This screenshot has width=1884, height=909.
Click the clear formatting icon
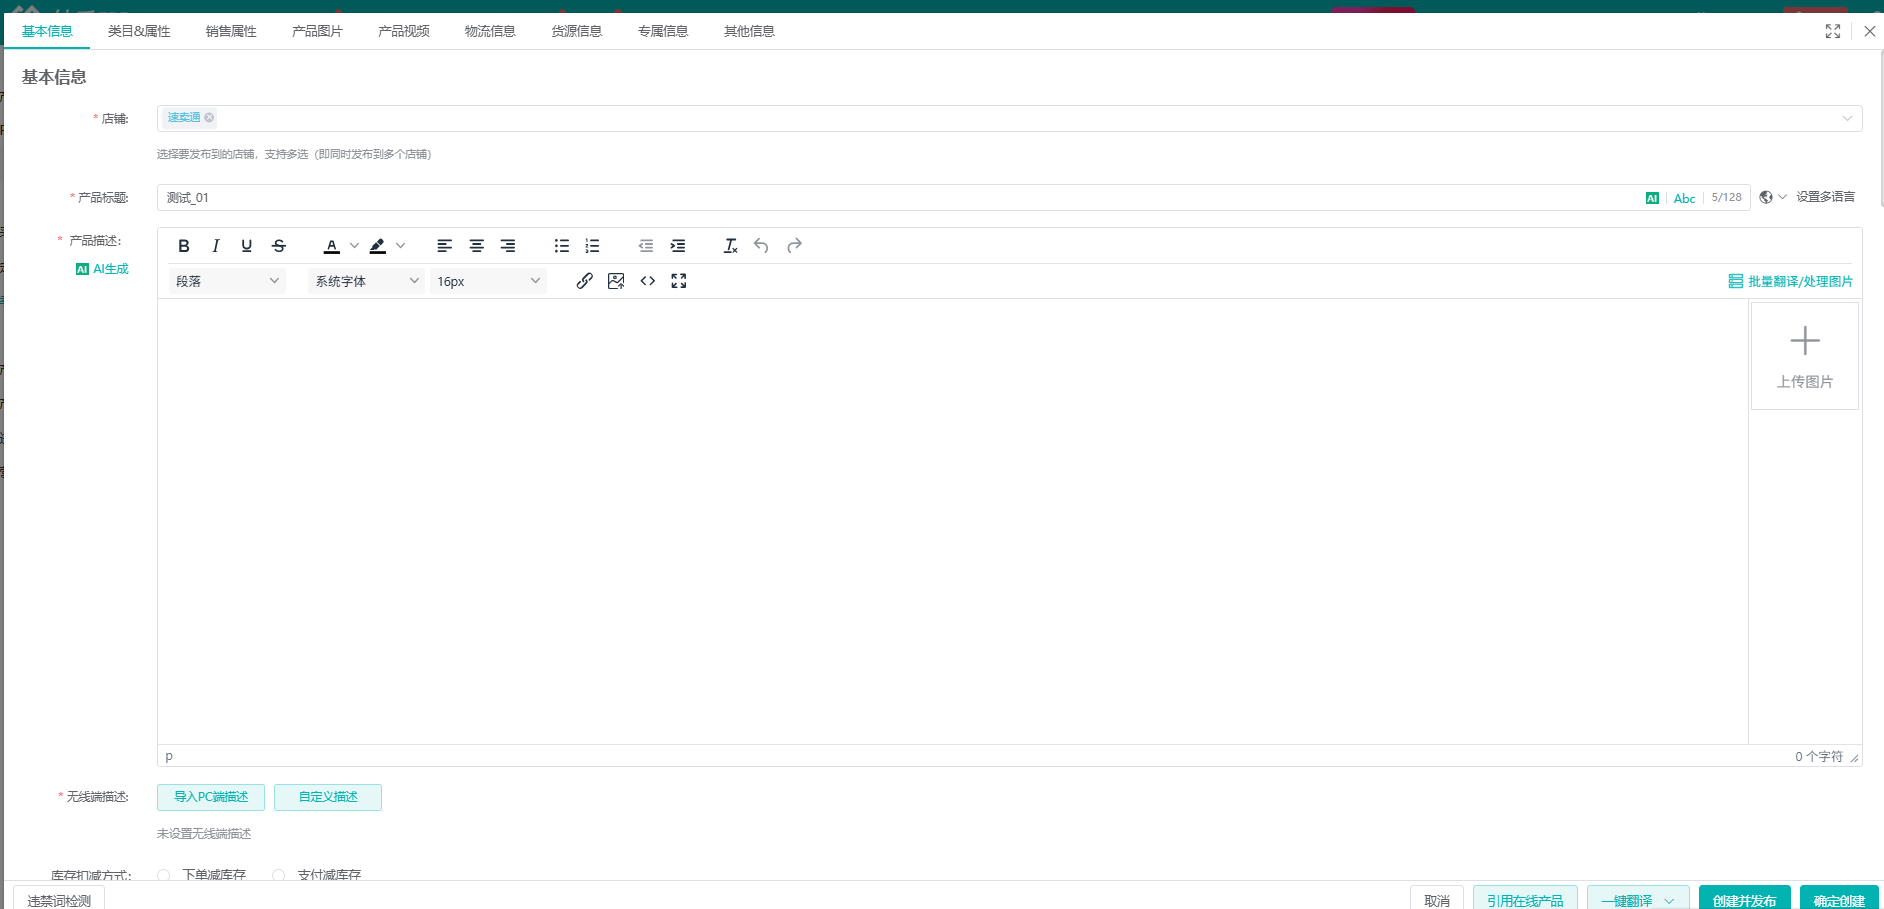730,245
